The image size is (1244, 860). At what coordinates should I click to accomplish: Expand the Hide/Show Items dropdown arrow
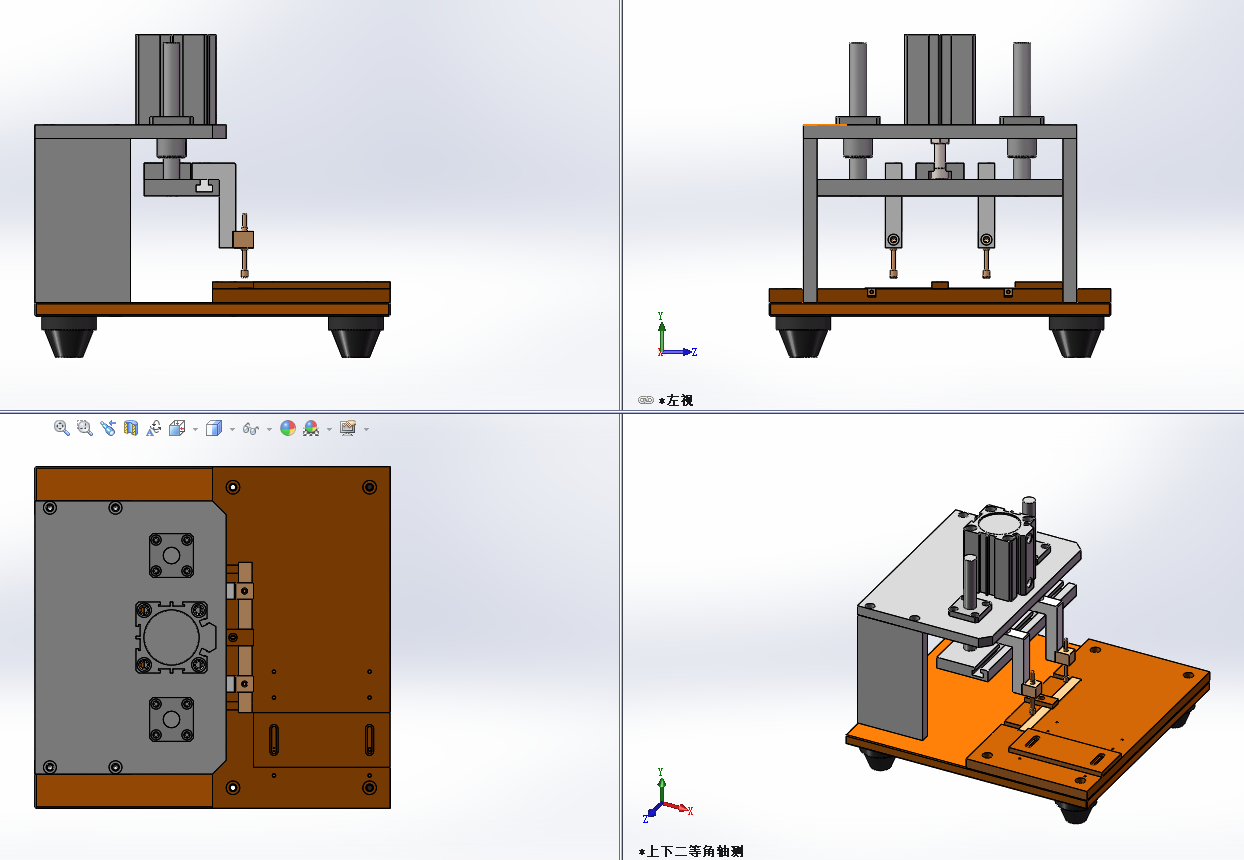[x=269, y=429]
